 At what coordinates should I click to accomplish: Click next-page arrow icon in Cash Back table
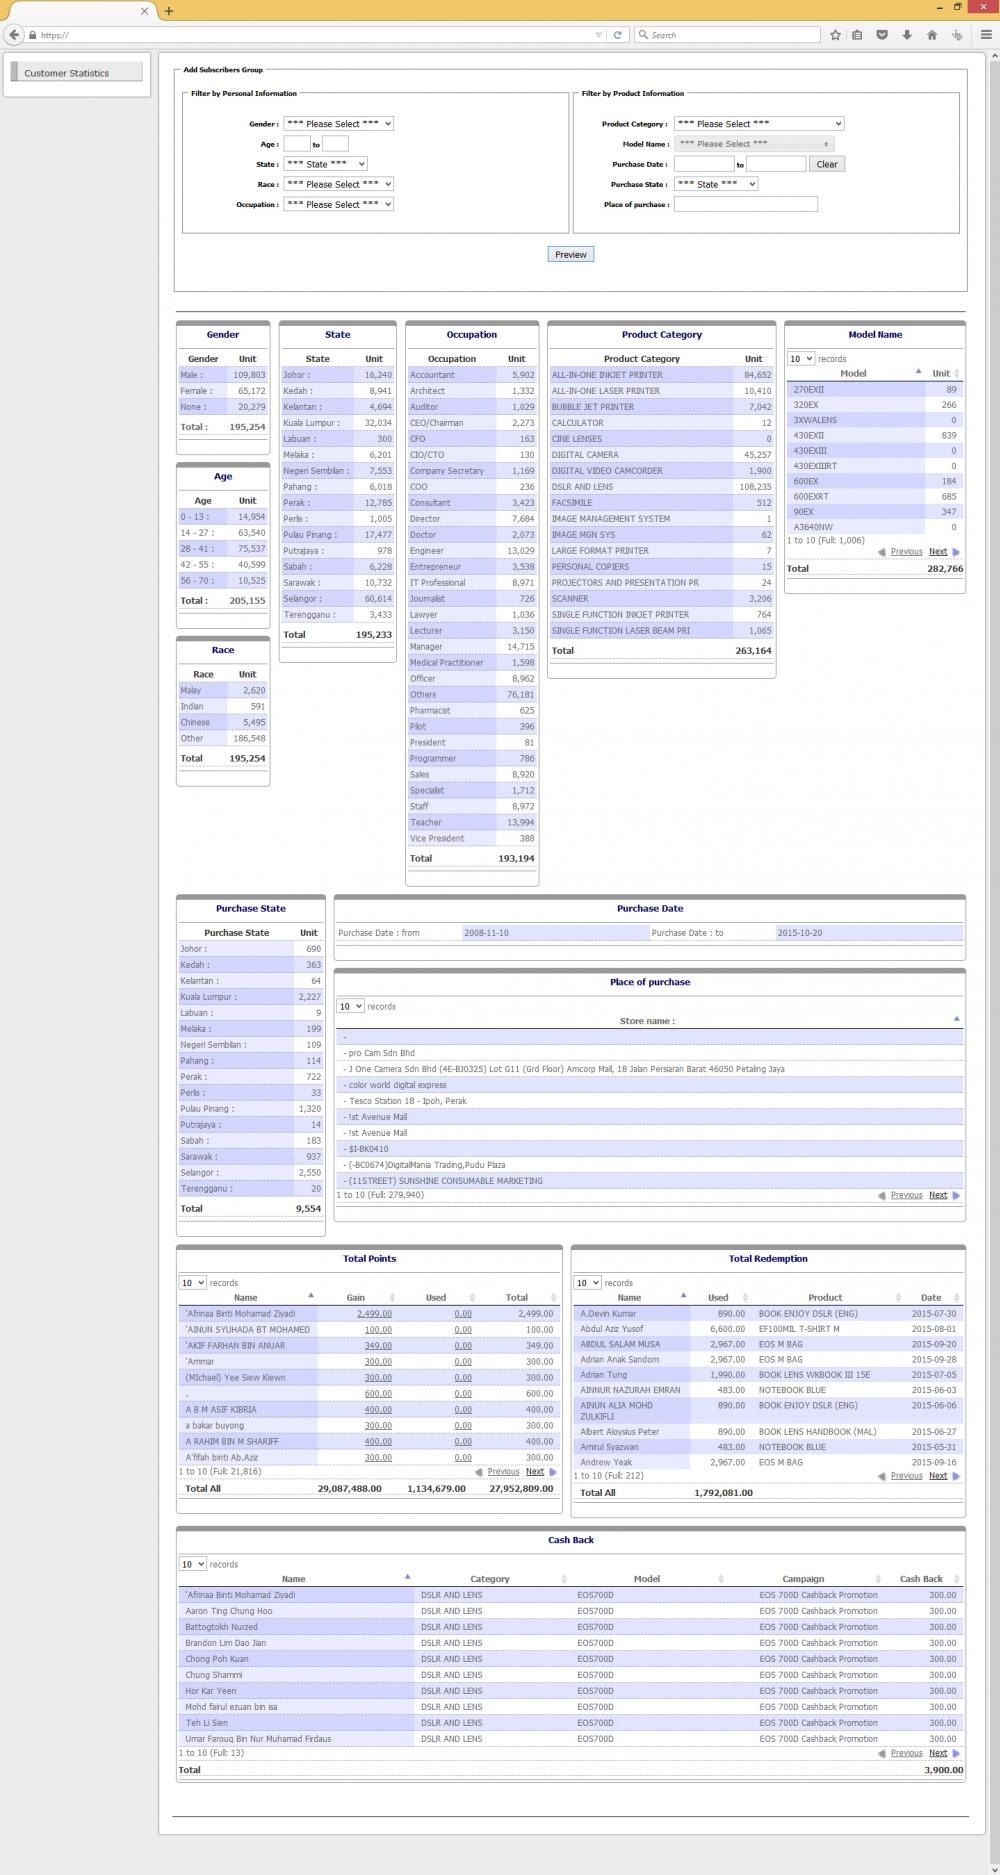tap(956, 1753)
